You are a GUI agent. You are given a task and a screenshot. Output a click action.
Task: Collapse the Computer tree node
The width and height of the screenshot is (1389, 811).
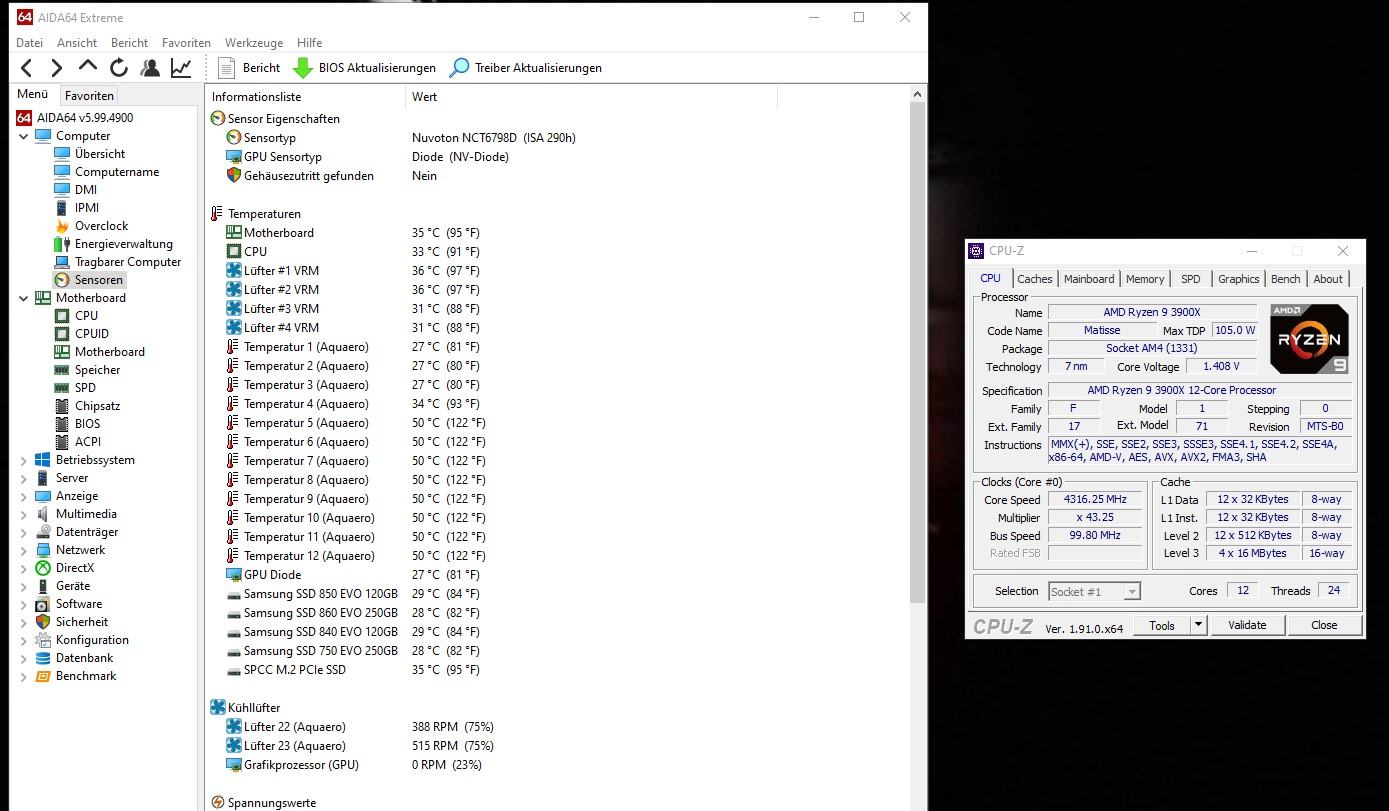point(24,136)
